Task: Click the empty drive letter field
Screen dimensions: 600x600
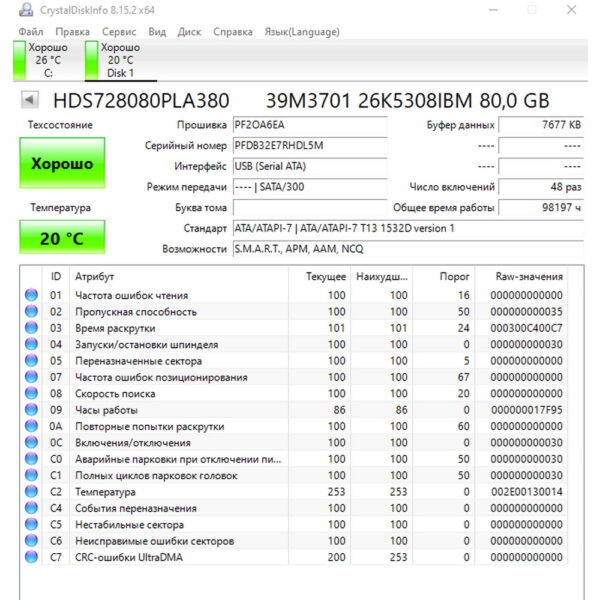Action: [x=310, y=207]
